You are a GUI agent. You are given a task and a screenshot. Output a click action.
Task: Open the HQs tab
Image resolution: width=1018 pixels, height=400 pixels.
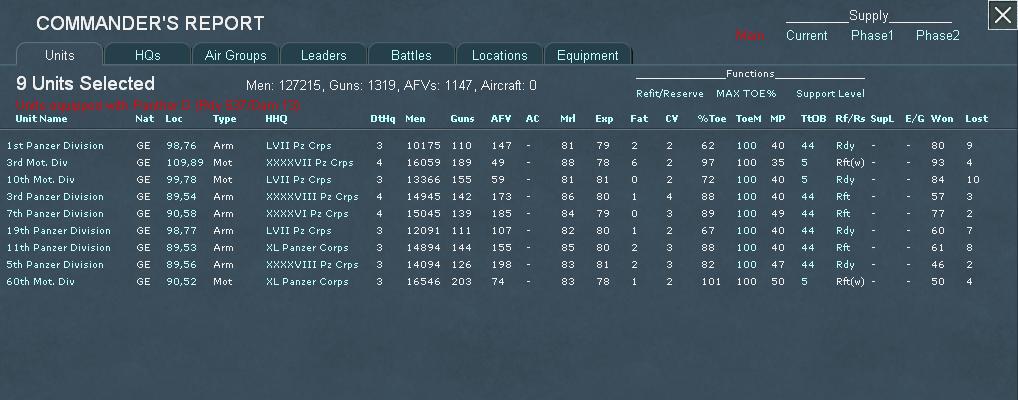point(147,55)
